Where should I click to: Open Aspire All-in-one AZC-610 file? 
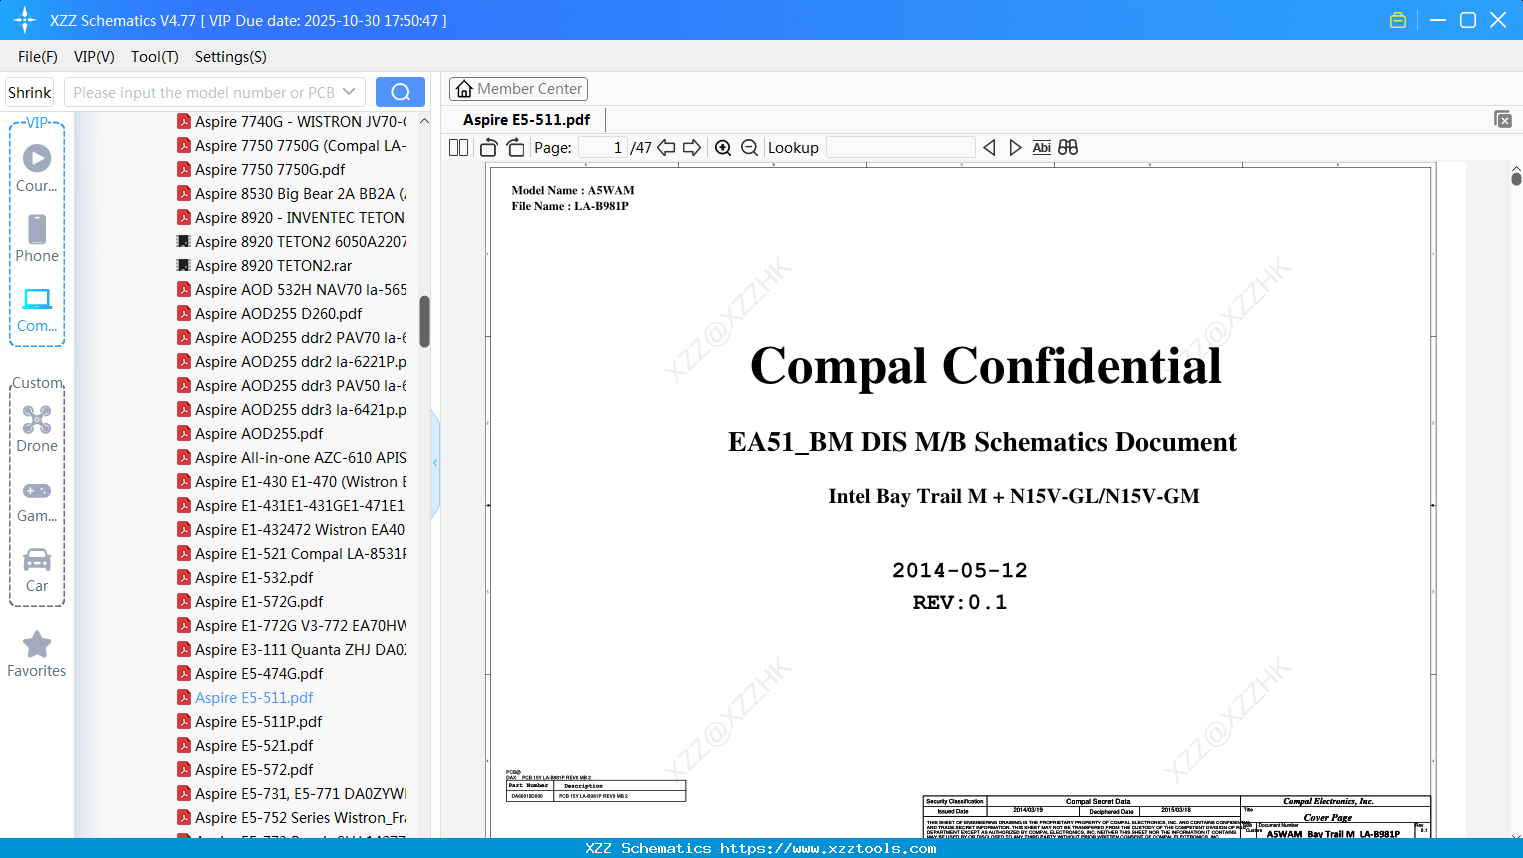coord(292,457)
